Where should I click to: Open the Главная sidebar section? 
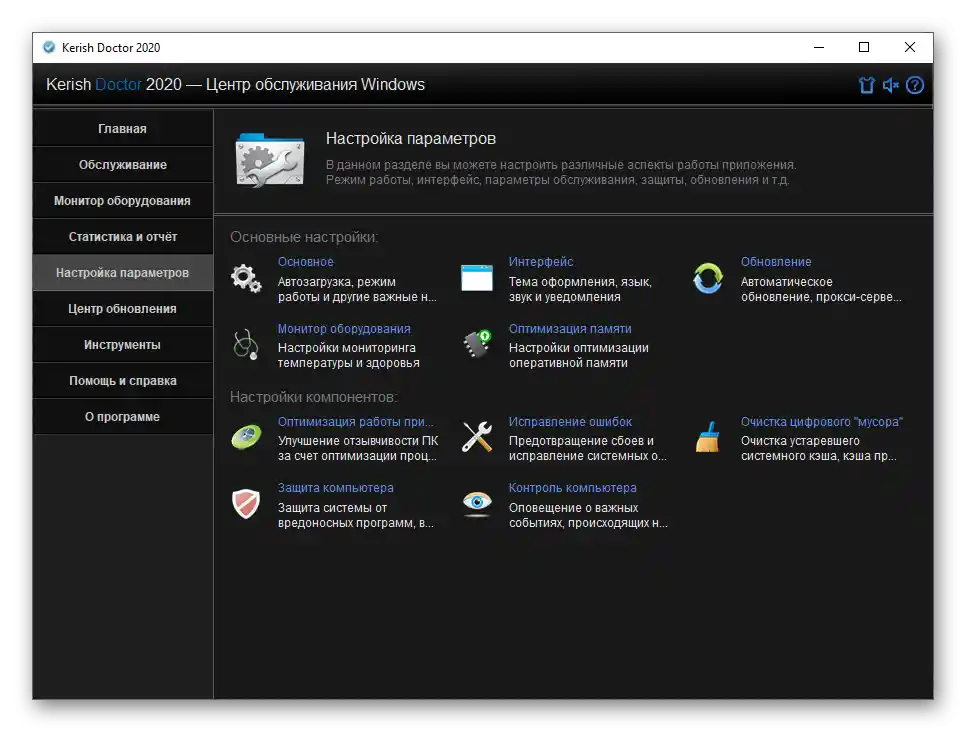pos(123,128)
